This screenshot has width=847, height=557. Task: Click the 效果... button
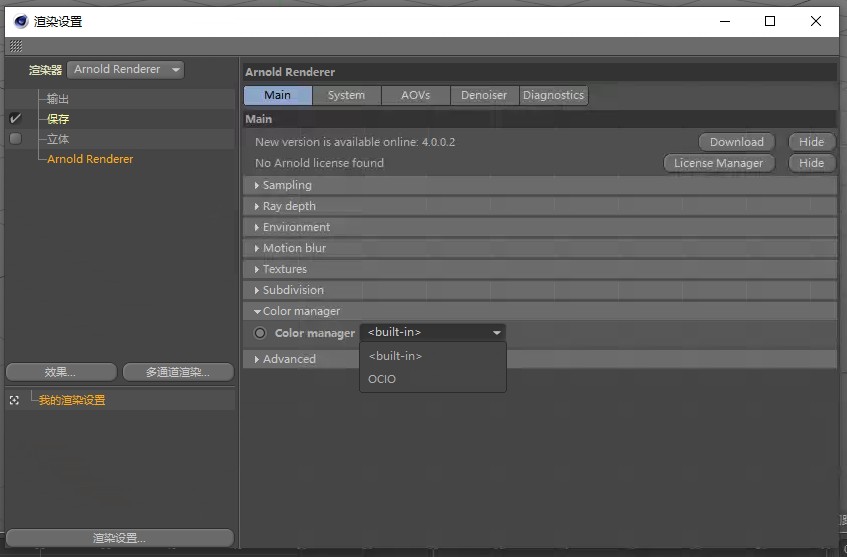[61, 372]
